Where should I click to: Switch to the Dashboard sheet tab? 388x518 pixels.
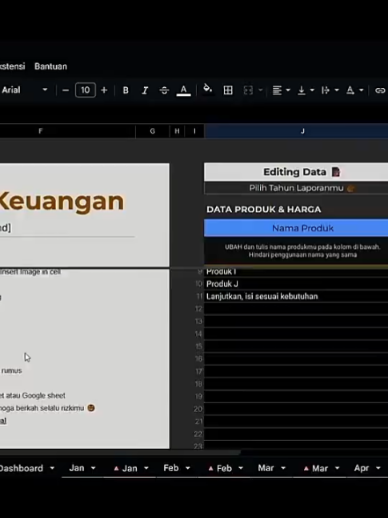tap(21, 468)
